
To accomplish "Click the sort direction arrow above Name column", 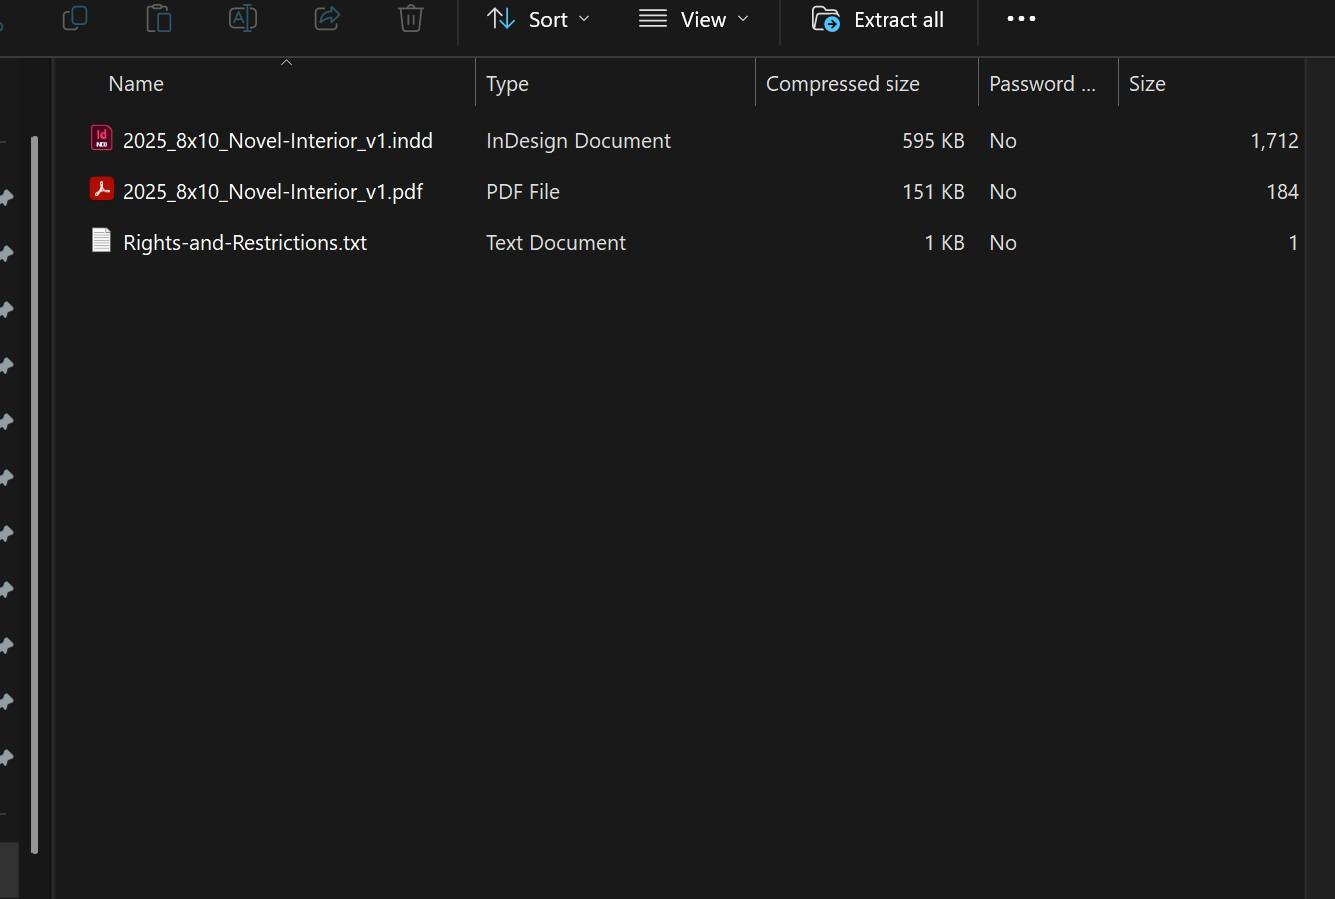I will point(286,61).
